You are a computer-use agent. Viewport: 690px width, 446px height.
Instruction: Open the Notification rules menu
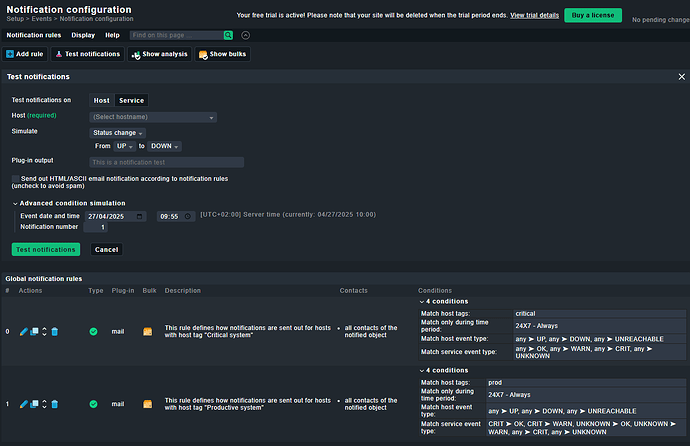tap(33, 35)
